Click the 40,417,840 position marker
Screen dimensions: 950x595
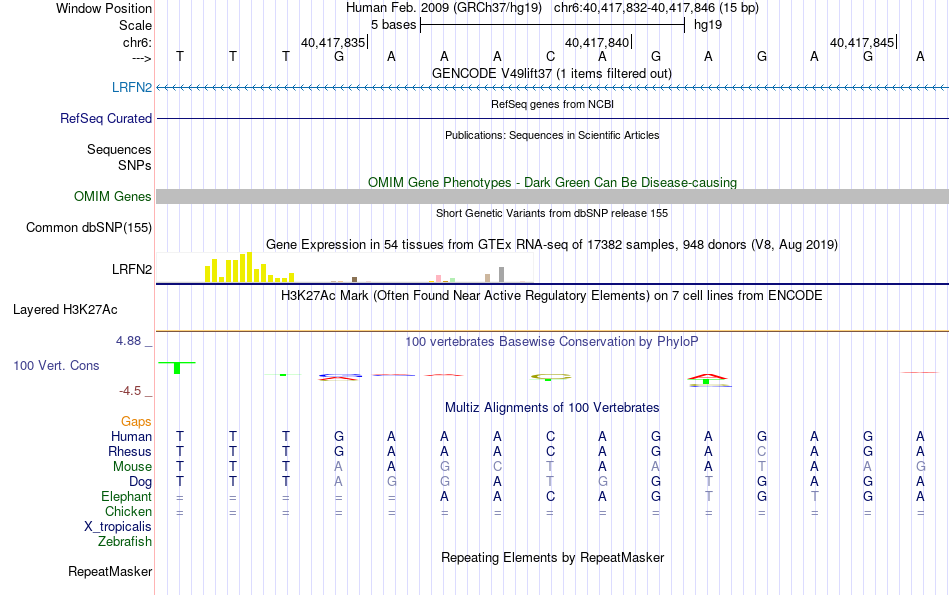598,42
